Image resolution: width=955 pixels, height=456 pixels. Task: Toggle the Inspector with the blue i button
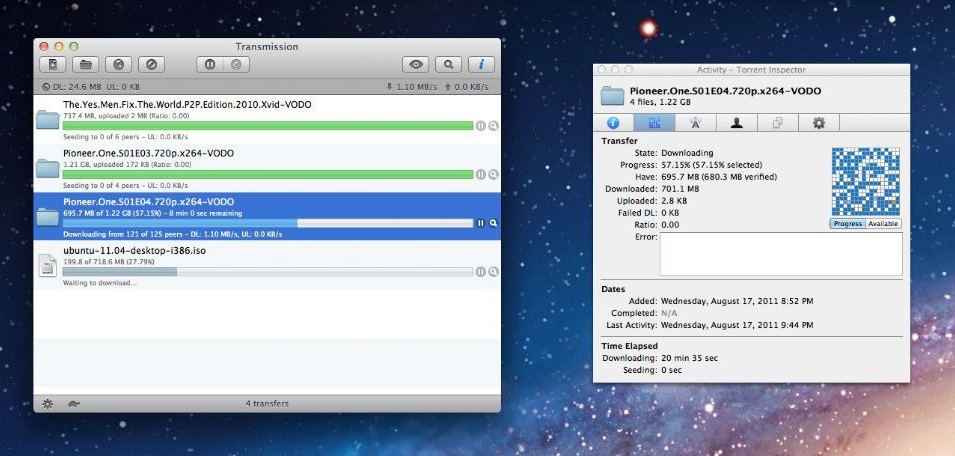(x=481, y=64)
